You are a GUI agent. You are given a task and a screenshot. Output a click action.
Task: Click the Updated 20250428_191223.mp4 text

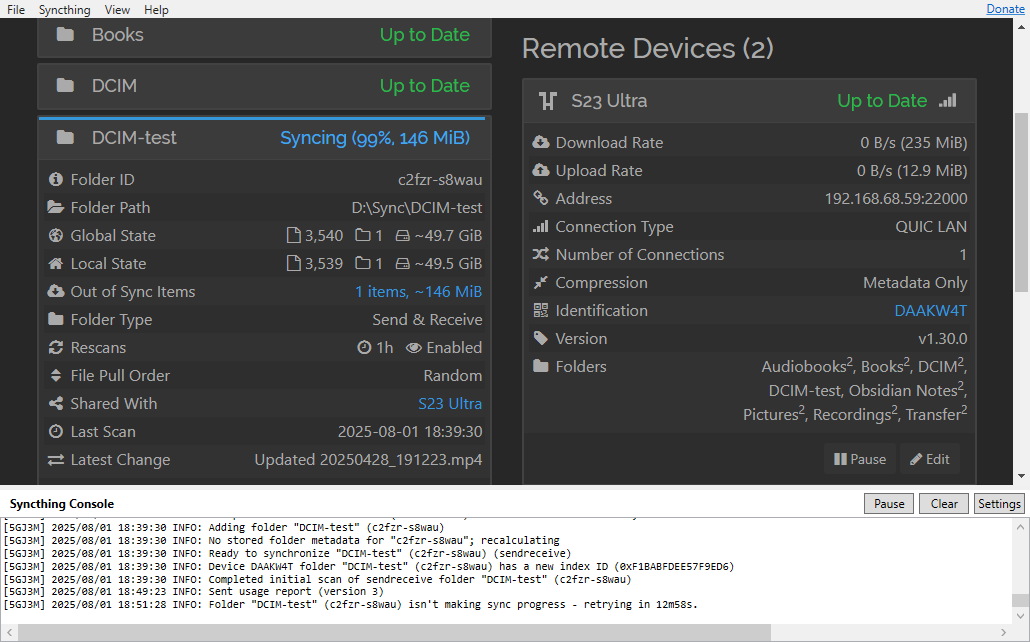pyautogui.click(x=369, y=459)
